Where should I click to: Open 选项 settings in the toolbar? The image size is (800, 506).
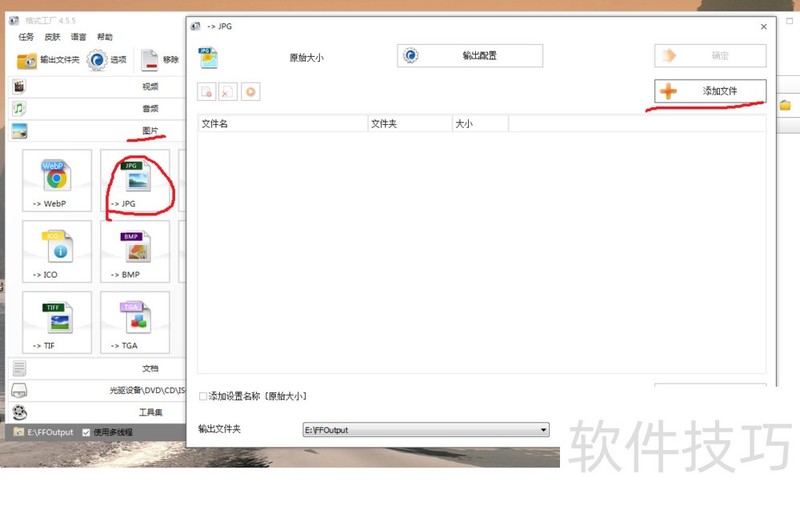pyautogui.click(x=106, y=60)
